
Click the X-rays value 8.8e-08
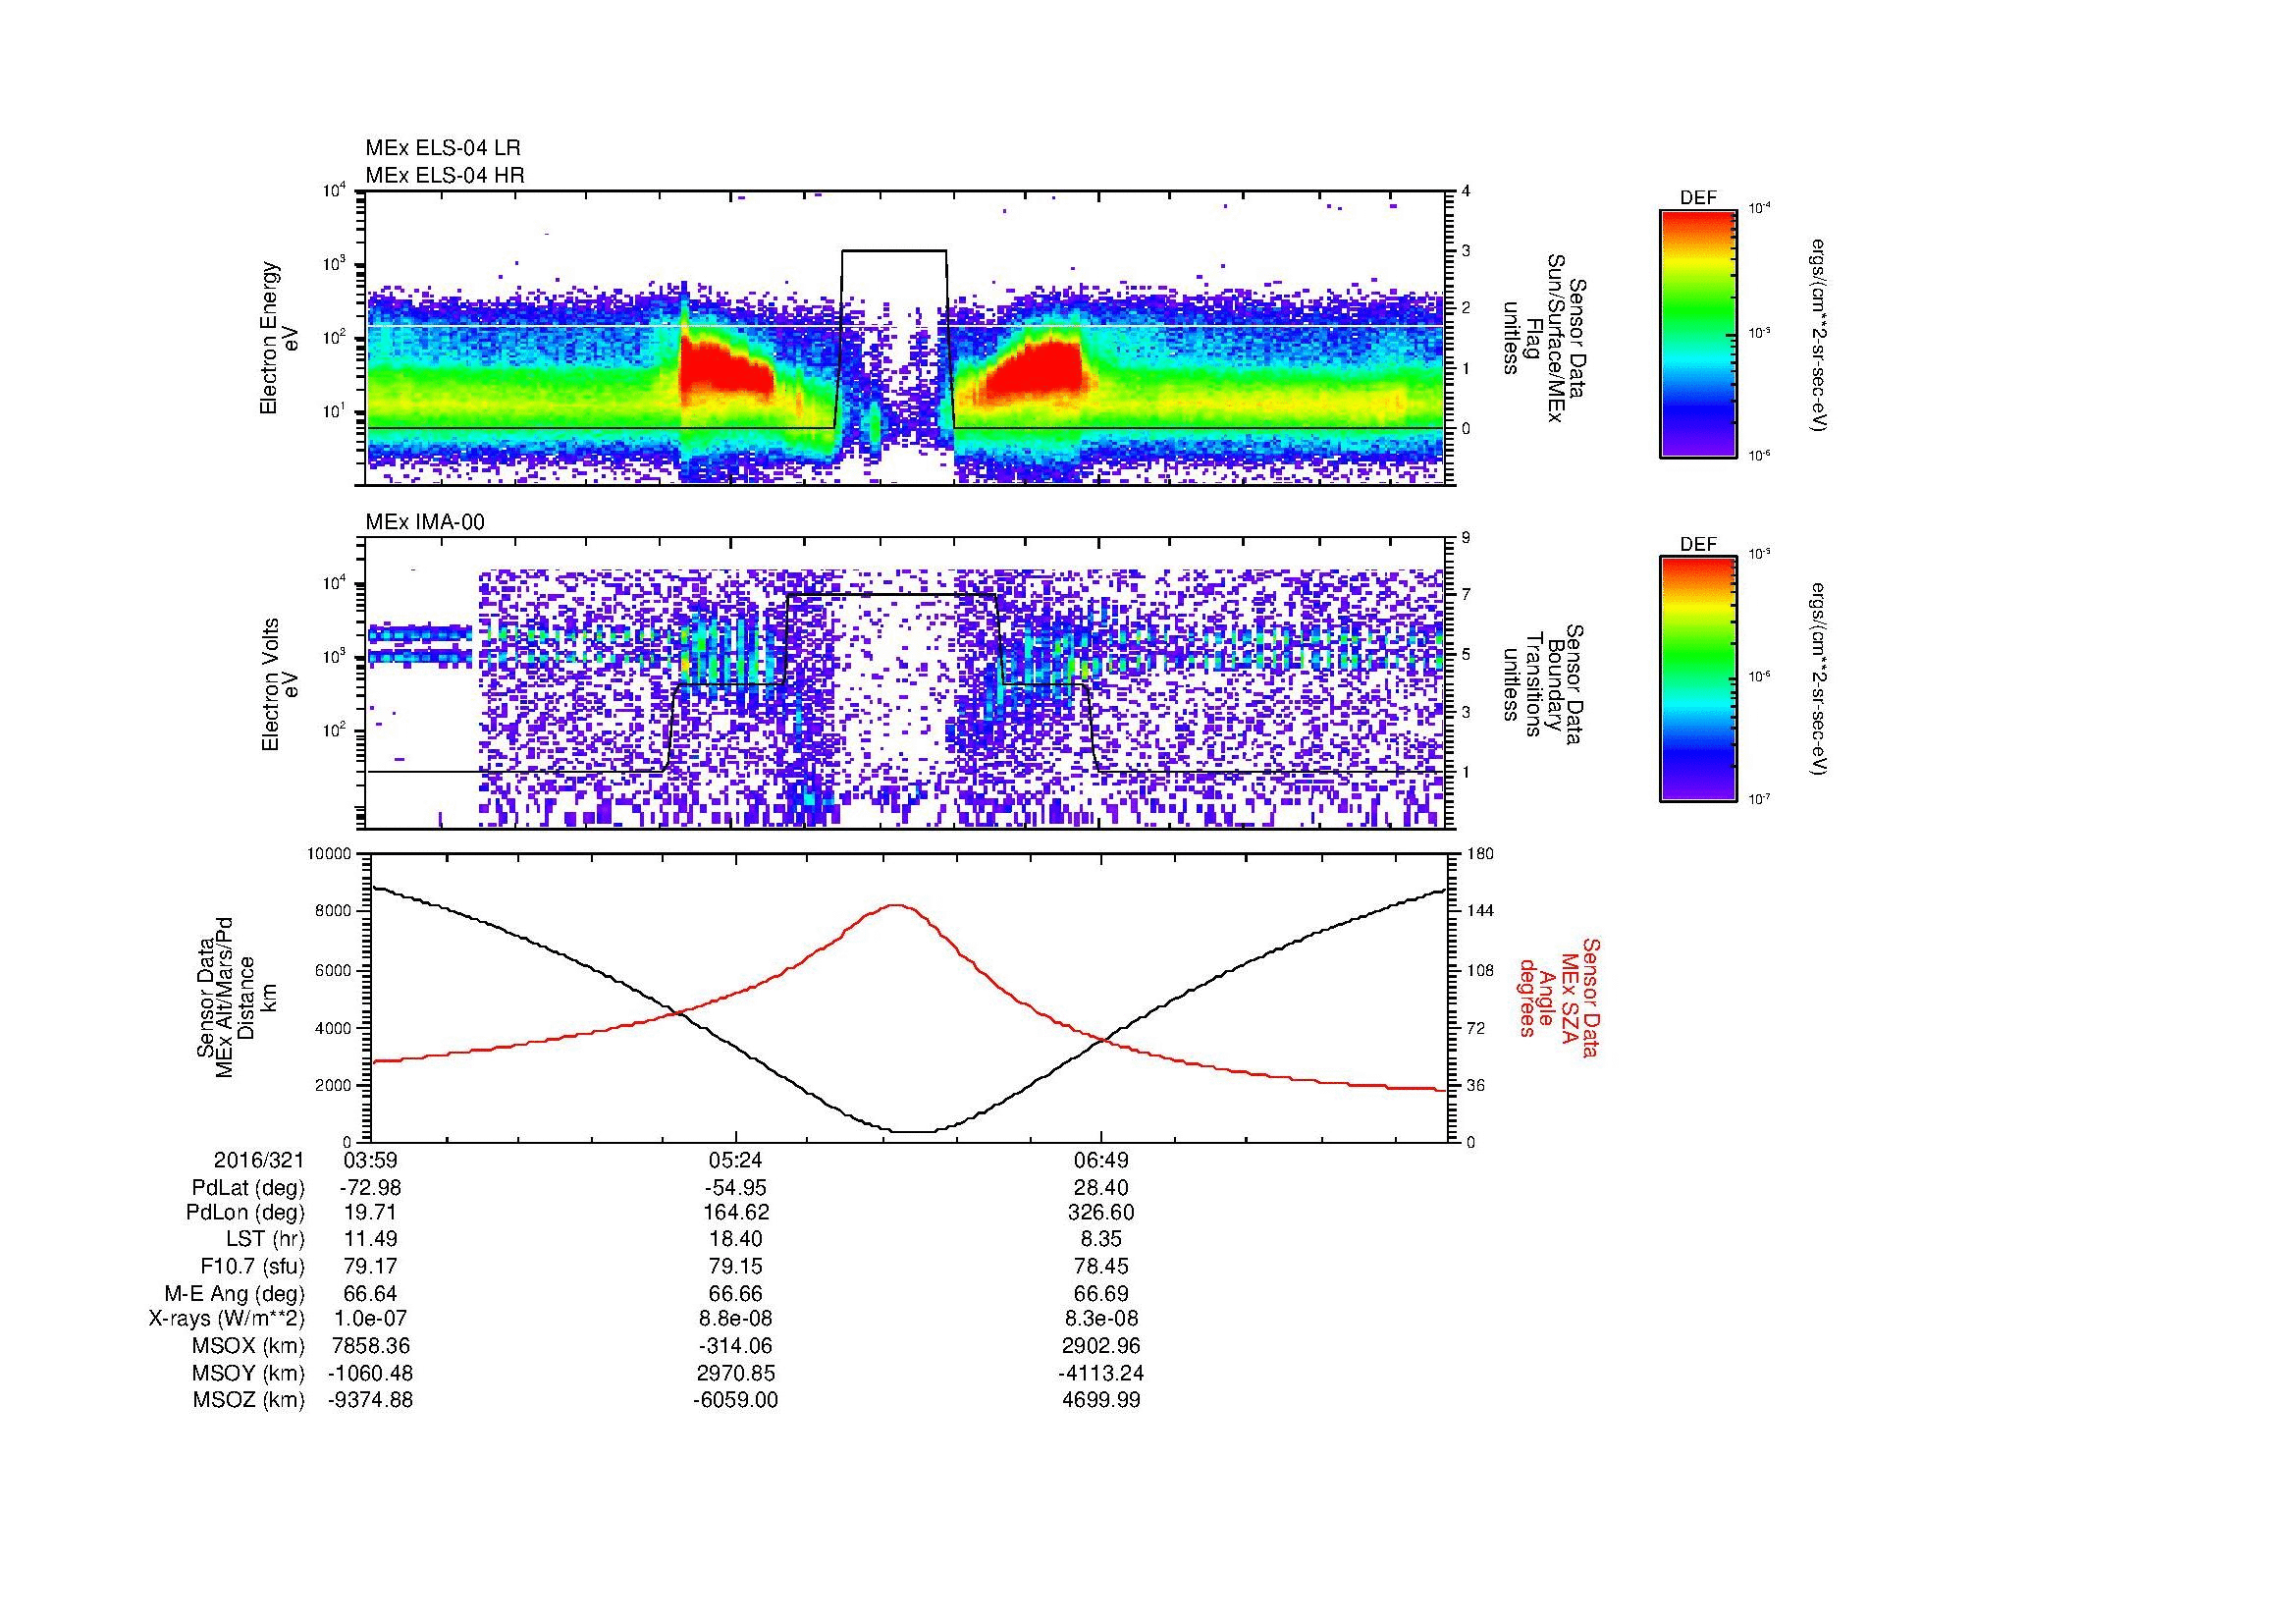point(735,1319)
